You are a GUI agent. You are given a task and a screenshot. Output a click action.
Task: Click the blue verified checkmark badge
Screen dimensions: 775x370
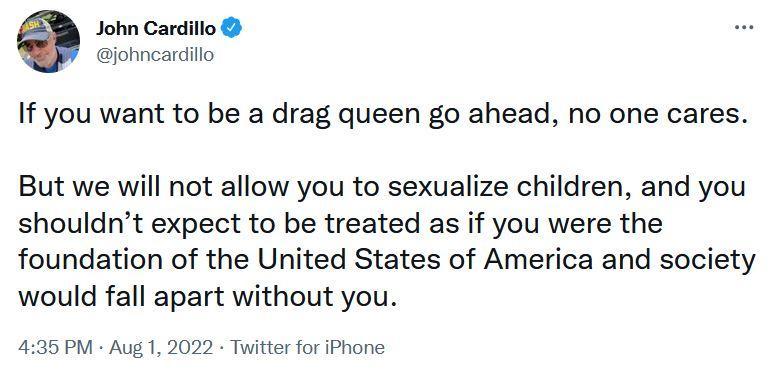coord(231,28)
